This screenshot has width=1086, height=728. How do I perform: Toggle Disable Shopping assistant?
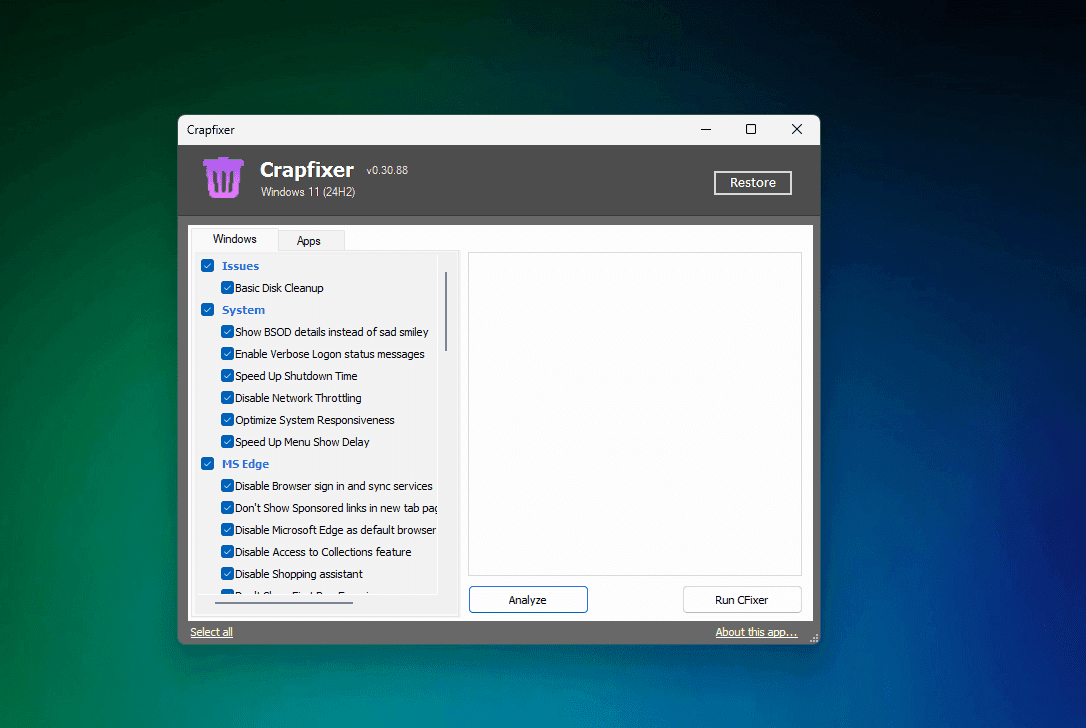tap(227, 573)
